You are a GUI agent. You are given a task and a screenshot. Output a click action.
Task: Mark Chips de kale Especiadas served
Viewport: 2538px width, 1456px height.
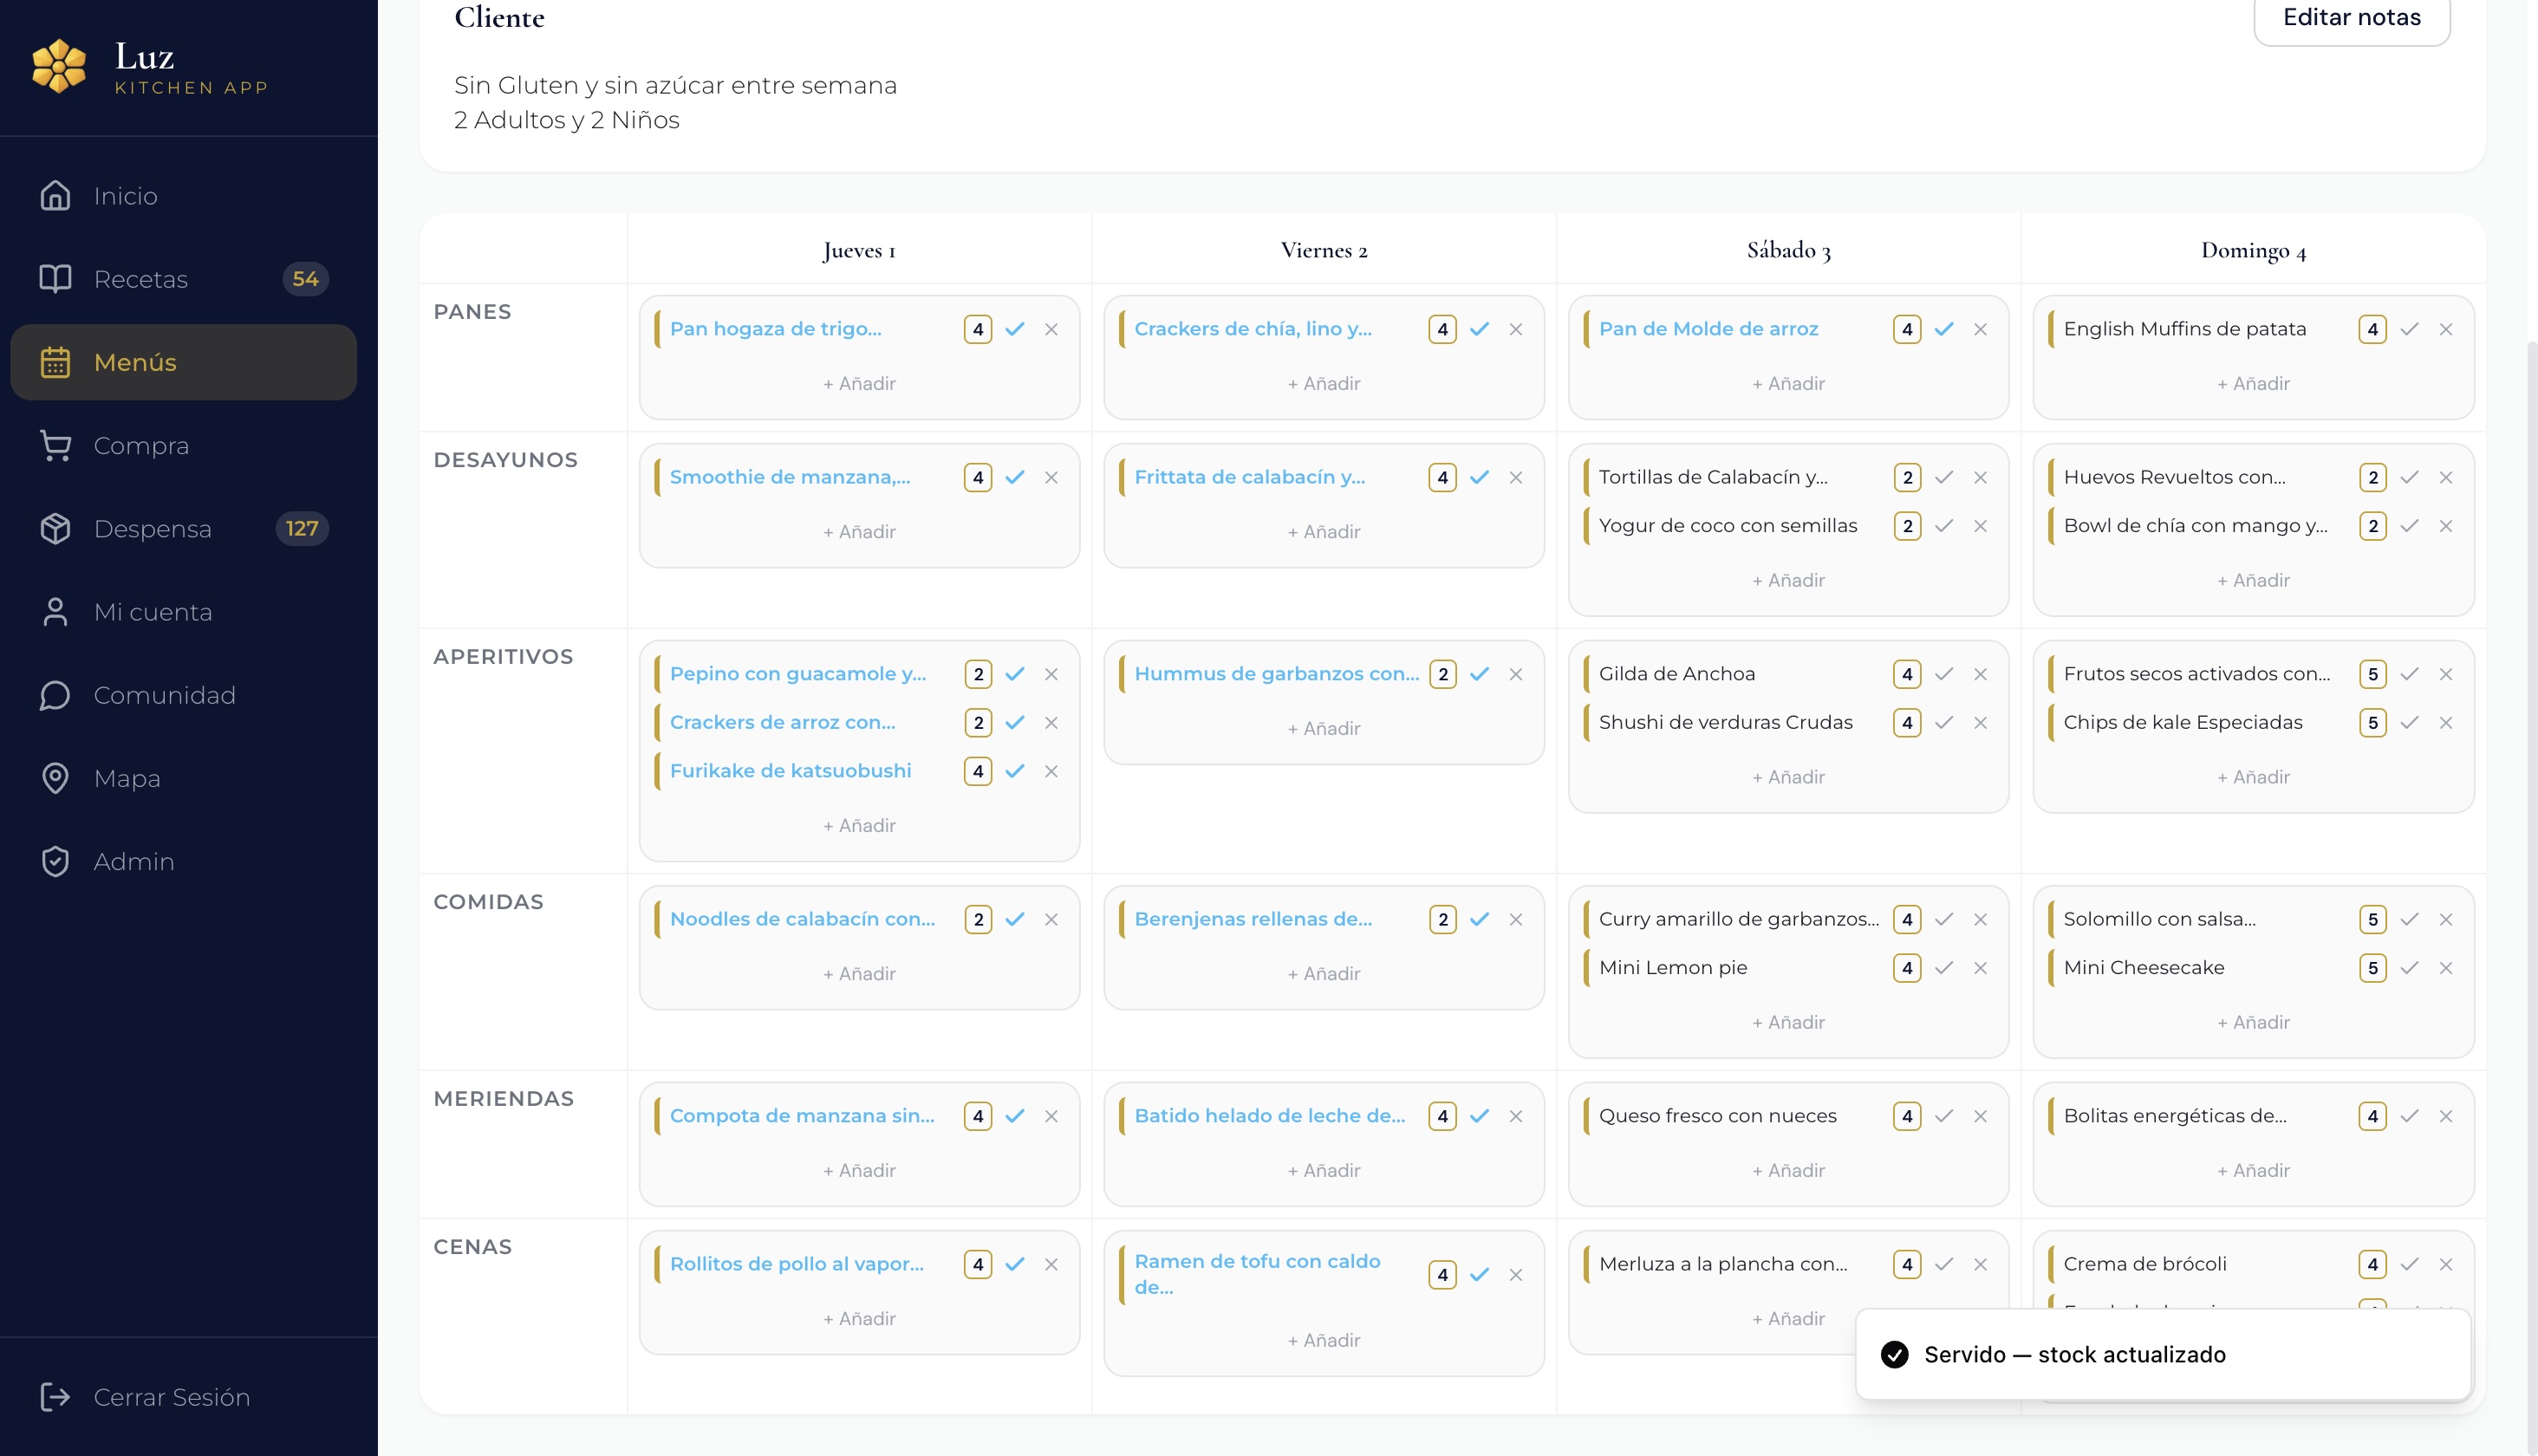click(x=2410, y=722)
